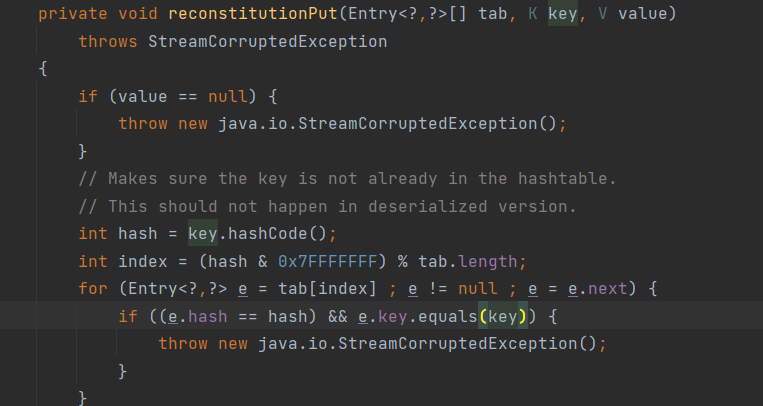Click key inside the equals parentheses
763x406 pixels.
click(x=503, y=316)
